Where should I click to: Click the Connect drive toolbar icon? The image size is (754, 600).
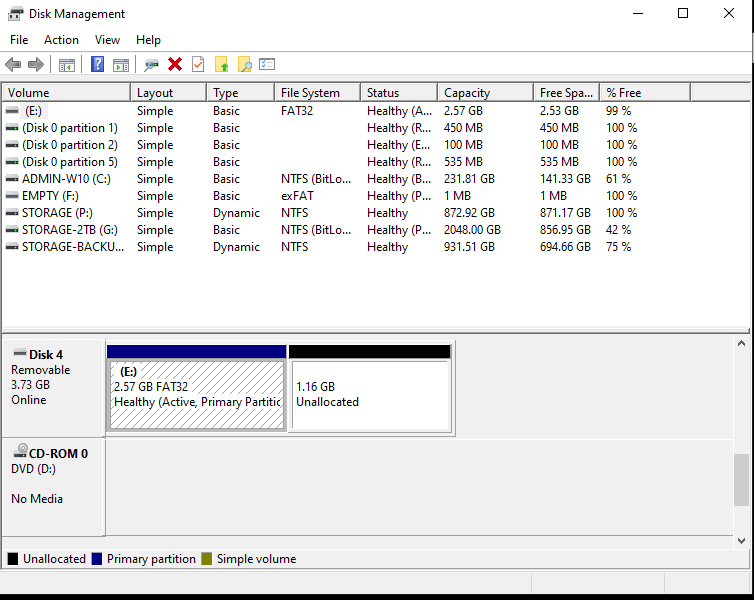click(151, 65)
